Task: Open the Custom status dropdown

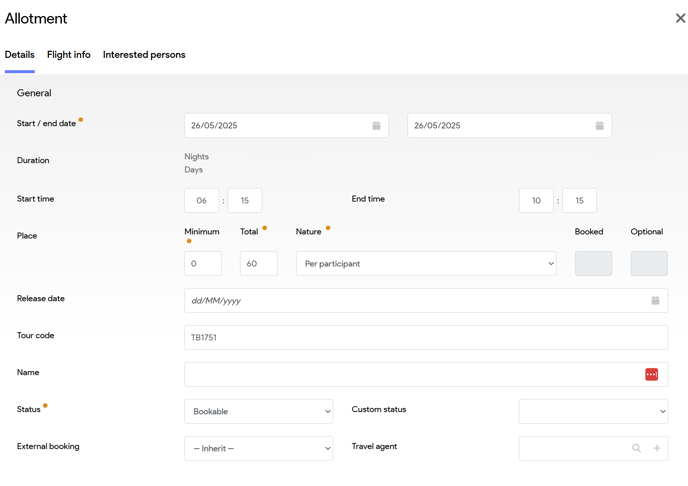Action: click(593, 411)
